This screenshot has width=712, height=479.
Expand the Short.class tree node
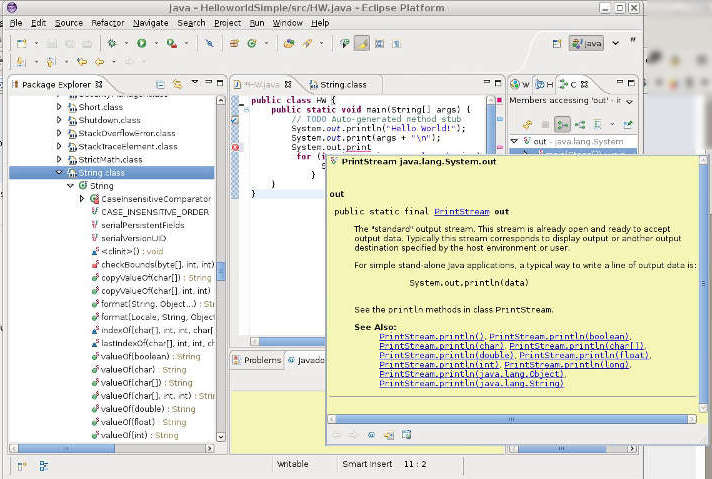tap(59, 107)
